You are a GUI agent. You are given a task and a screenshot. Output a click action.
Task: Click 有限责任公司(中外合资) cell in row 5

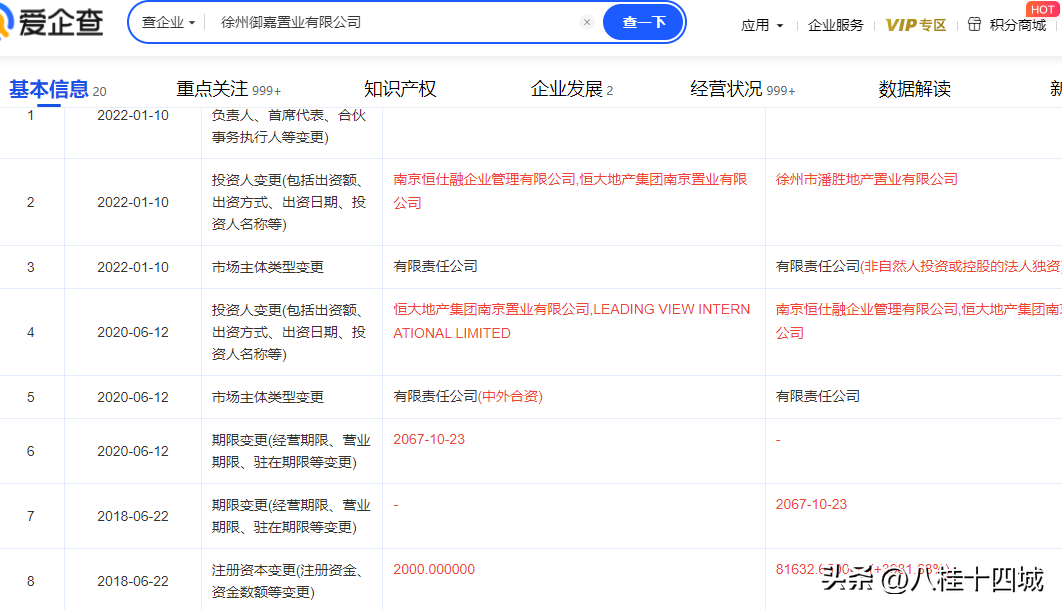[x=574, y=397]
